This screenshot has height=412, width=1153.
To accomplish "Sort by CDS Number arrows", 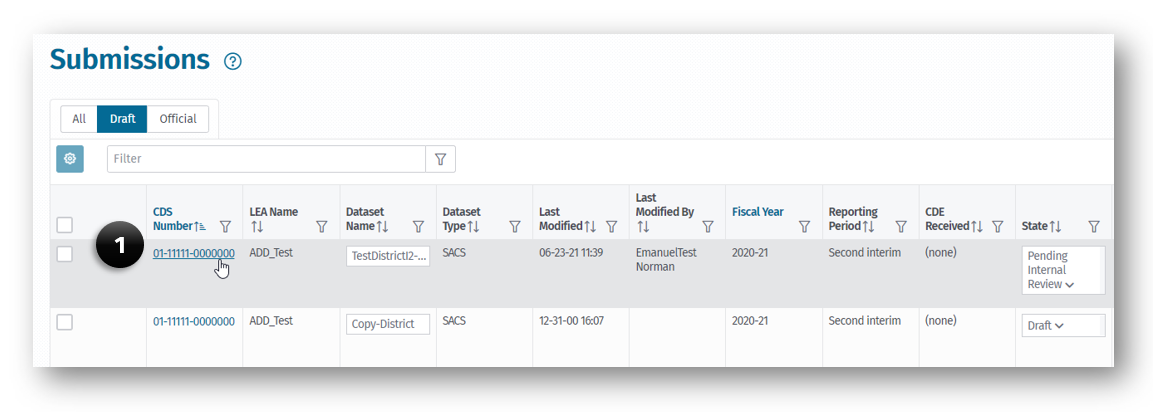I will pyautogui.click(x=200, y=227).
